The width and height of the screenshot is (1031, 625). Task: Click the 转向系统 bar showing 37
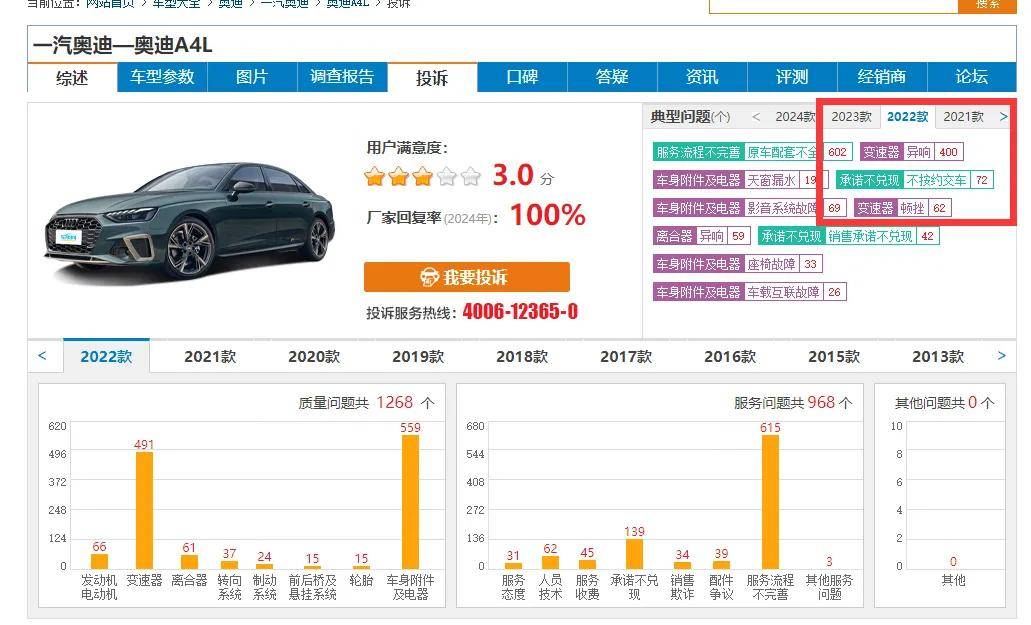(x=229, y=565)
